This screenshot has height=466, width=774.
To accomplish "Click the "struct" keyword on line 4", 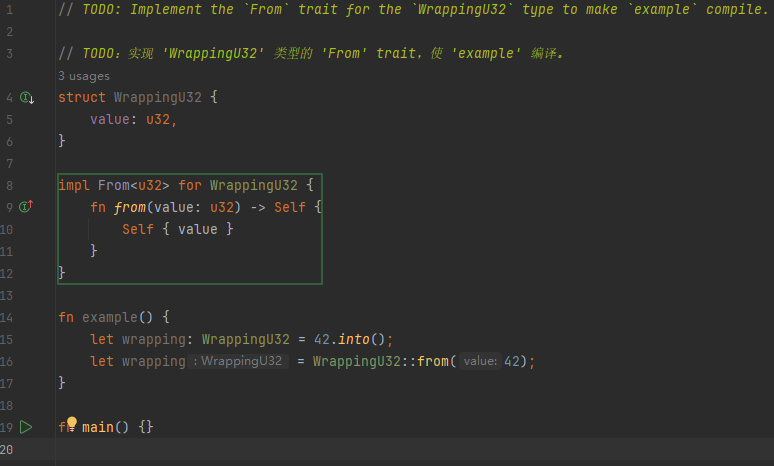I will pos(82,98).
